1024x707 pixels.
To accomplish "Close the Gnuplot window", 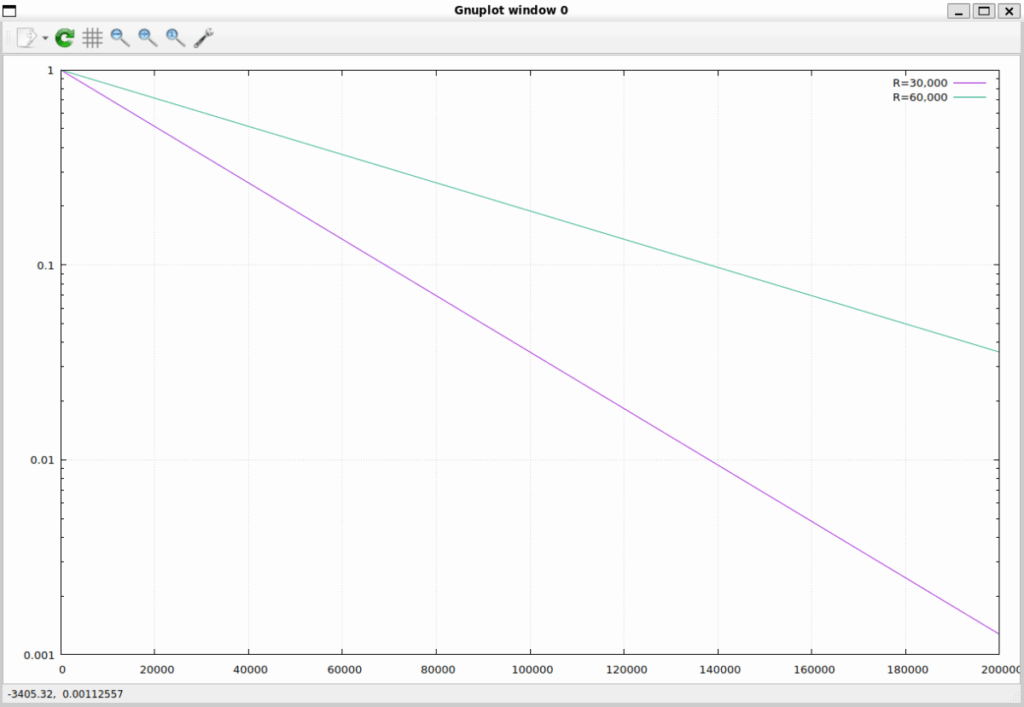I will [1006, 10].
